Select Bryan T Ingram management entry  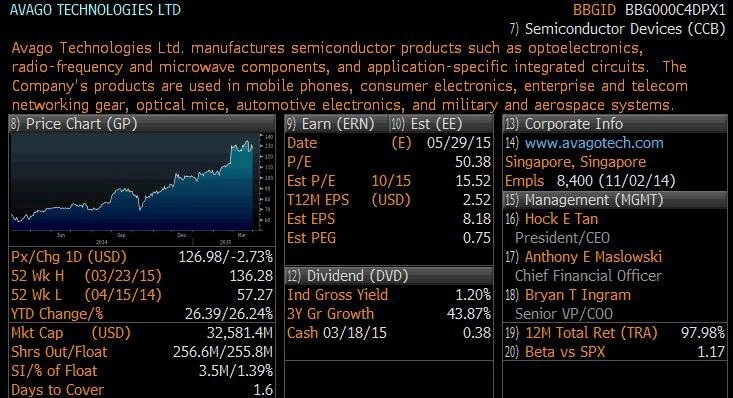tap(577, 295)
